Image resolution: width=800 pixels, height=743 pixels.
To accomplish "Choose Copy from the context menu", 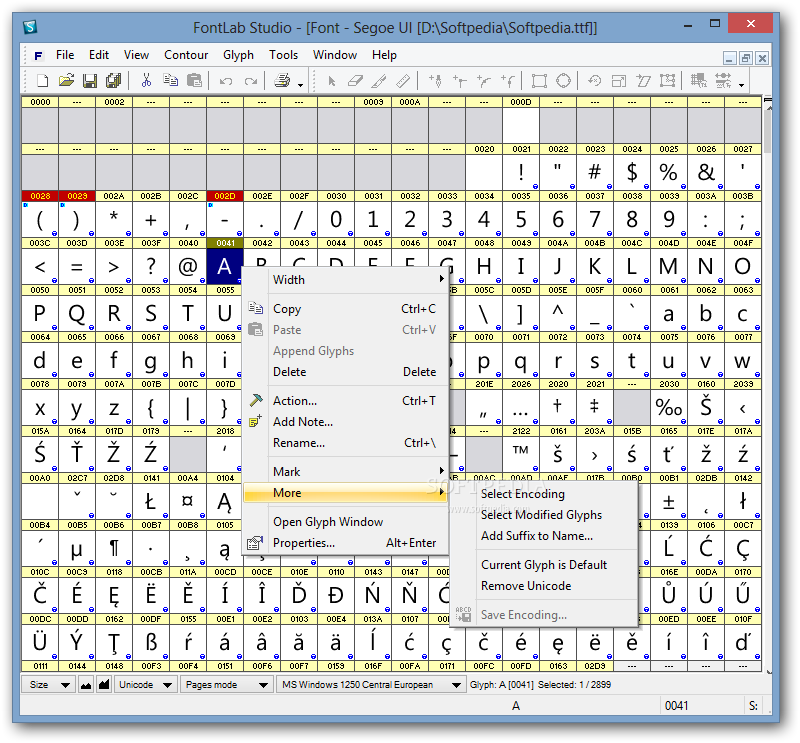I will point(345,309).
